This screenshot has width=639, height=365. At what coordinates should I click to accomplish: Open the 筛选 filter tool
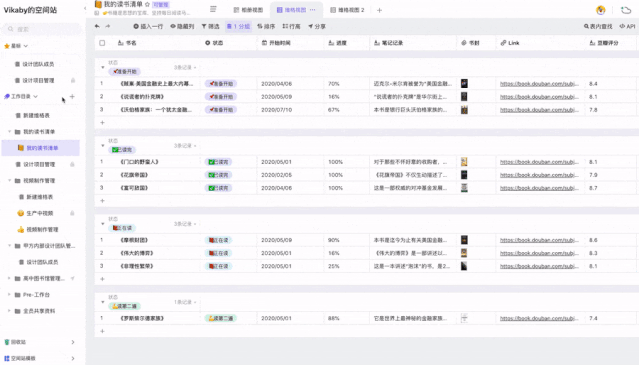pos(210,26)
